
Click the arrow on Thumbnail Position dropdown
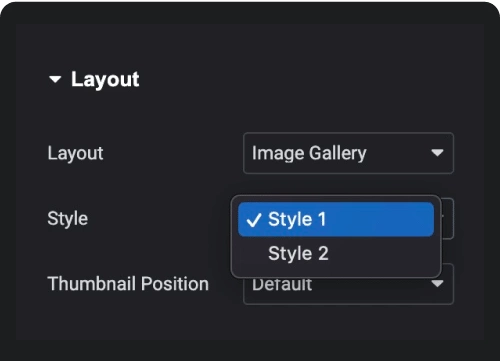click(x=437, y=284)
